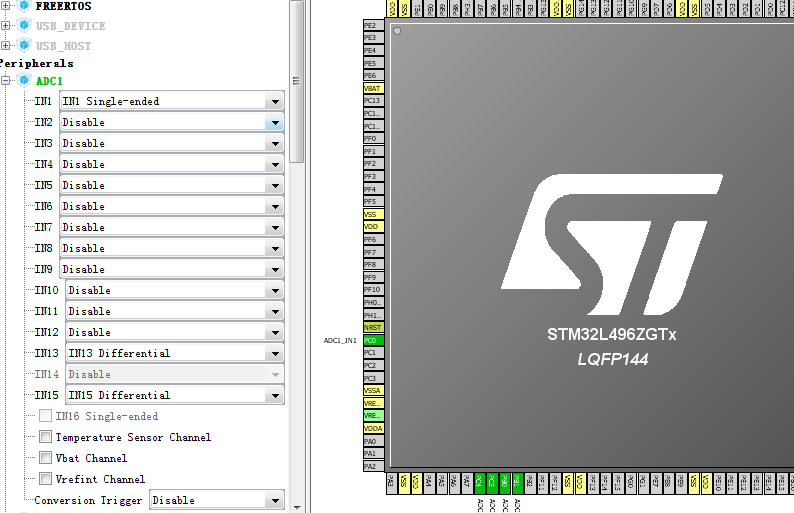794x513 pixels.
Task: Collapse the ADC1 tree node
Action: coord(6,81)
